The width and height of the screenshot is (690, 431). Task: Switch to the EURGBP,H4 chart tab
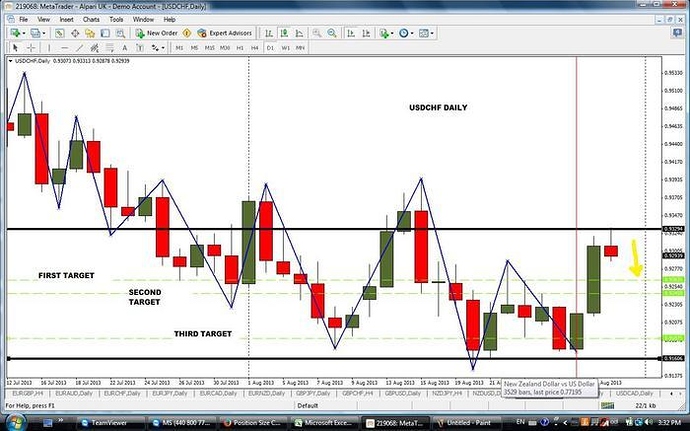[x=28, y=393]
